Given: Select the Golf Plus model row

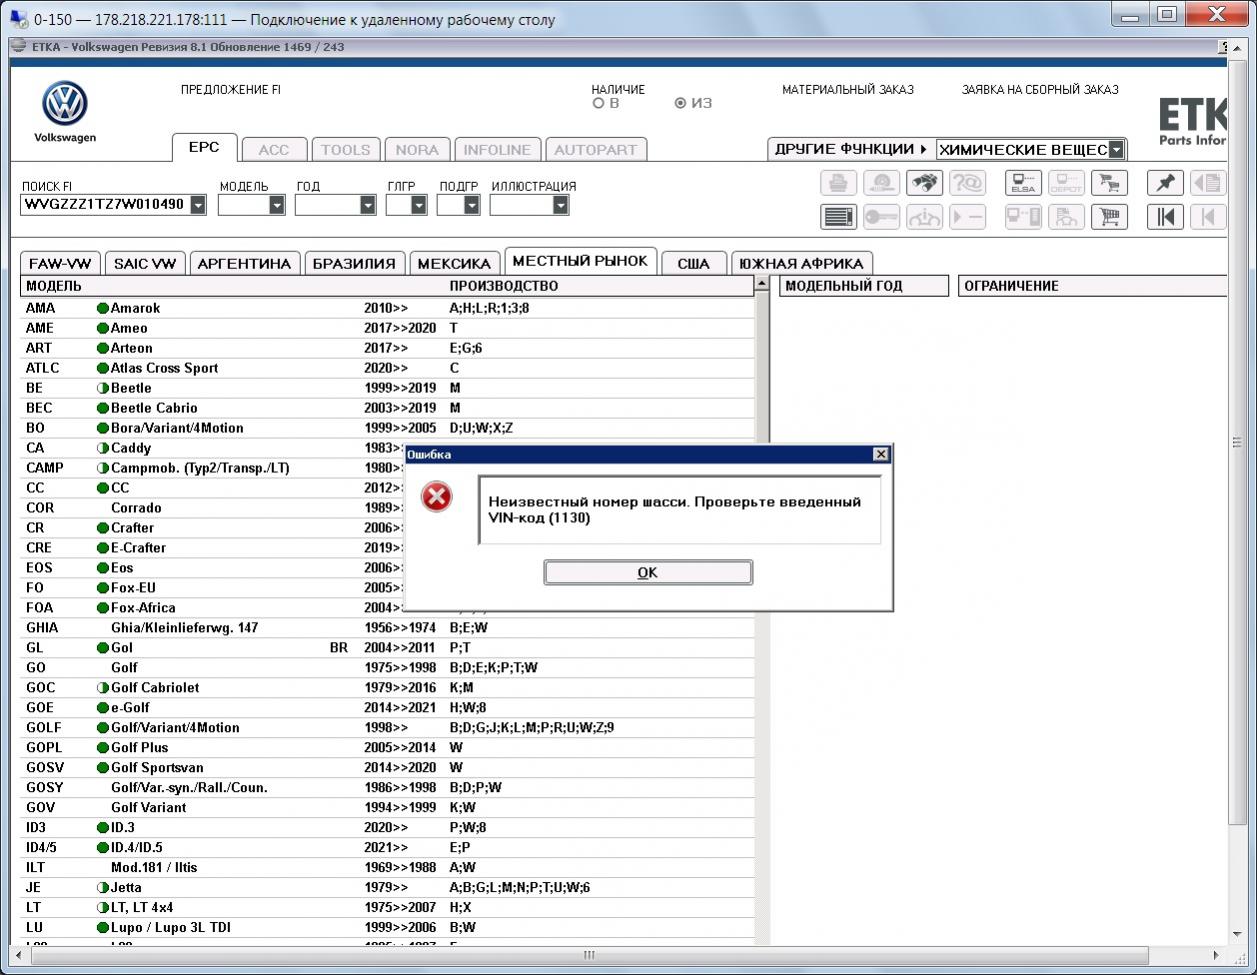Looking at the screenshot, I should tap(387, 747).
